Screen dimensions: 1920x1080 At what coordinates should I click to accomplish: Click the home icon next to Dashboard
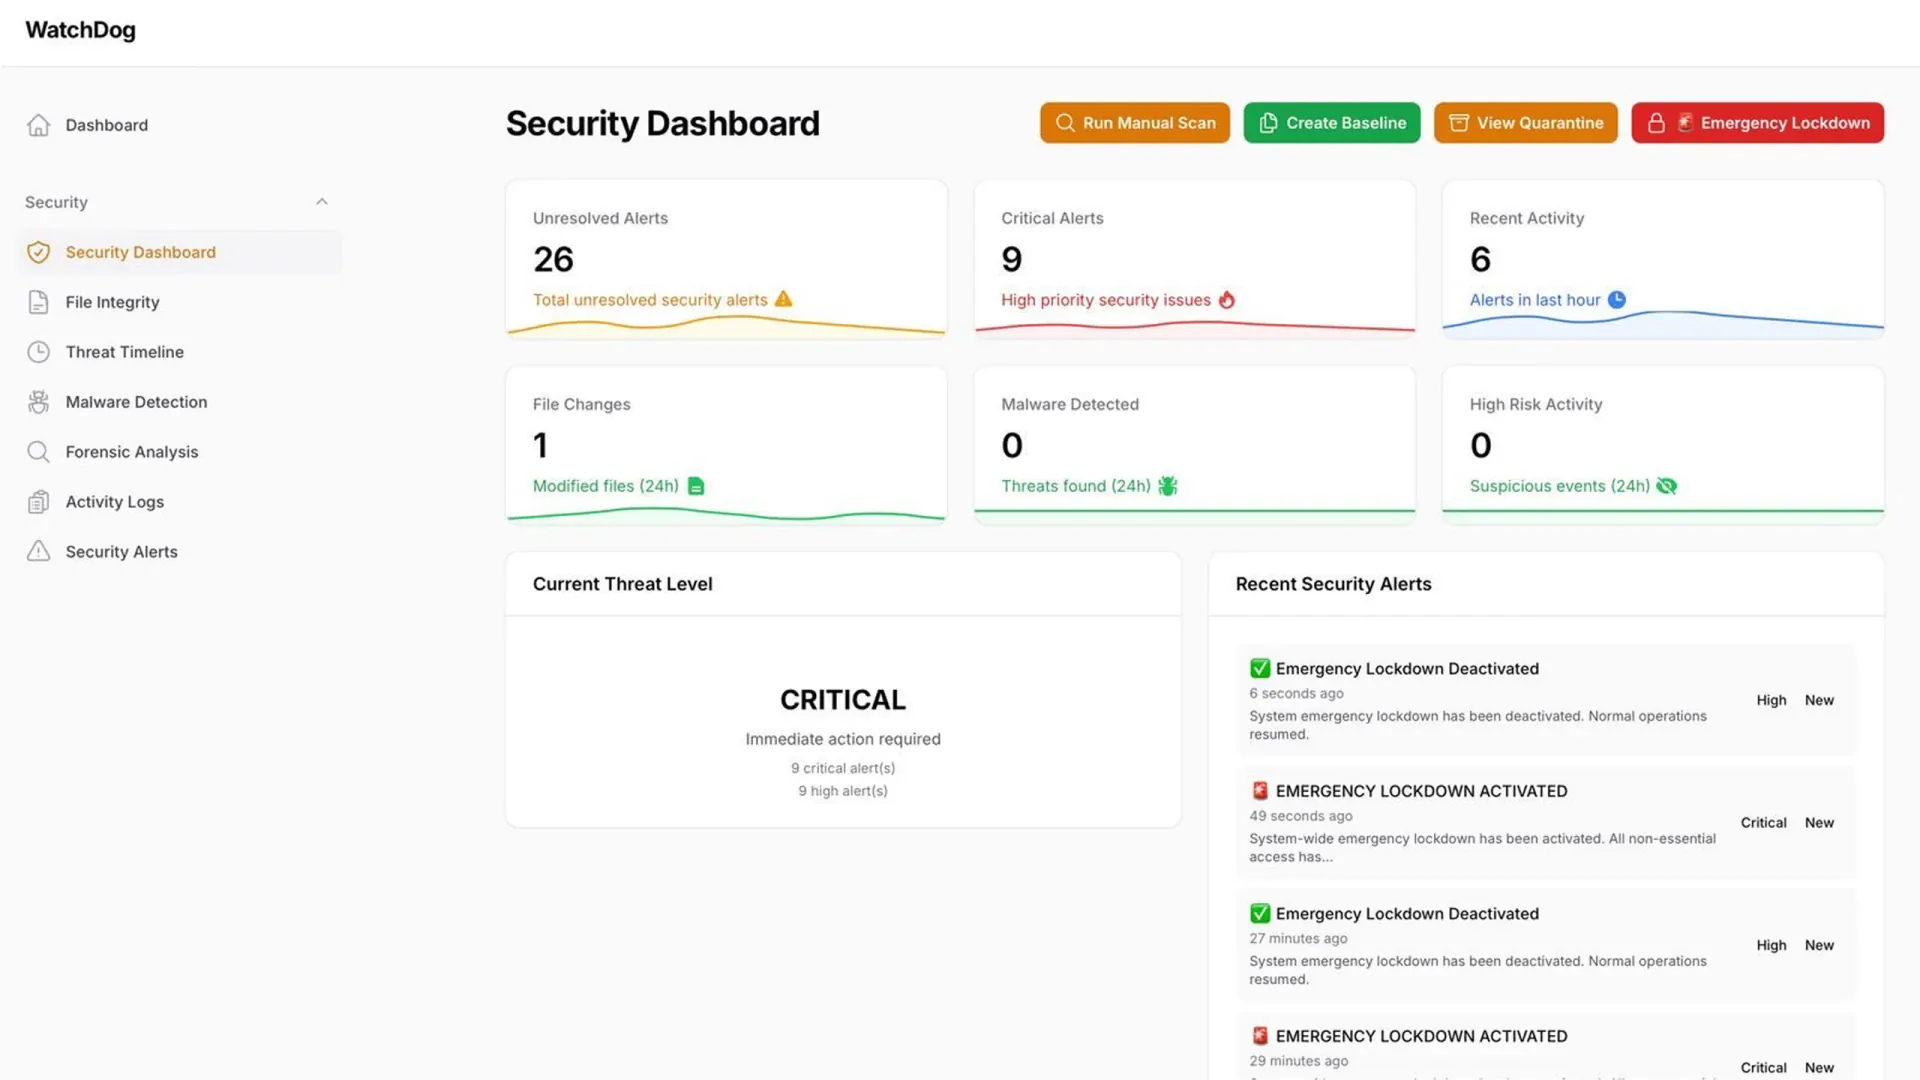(x=38, y=125)
